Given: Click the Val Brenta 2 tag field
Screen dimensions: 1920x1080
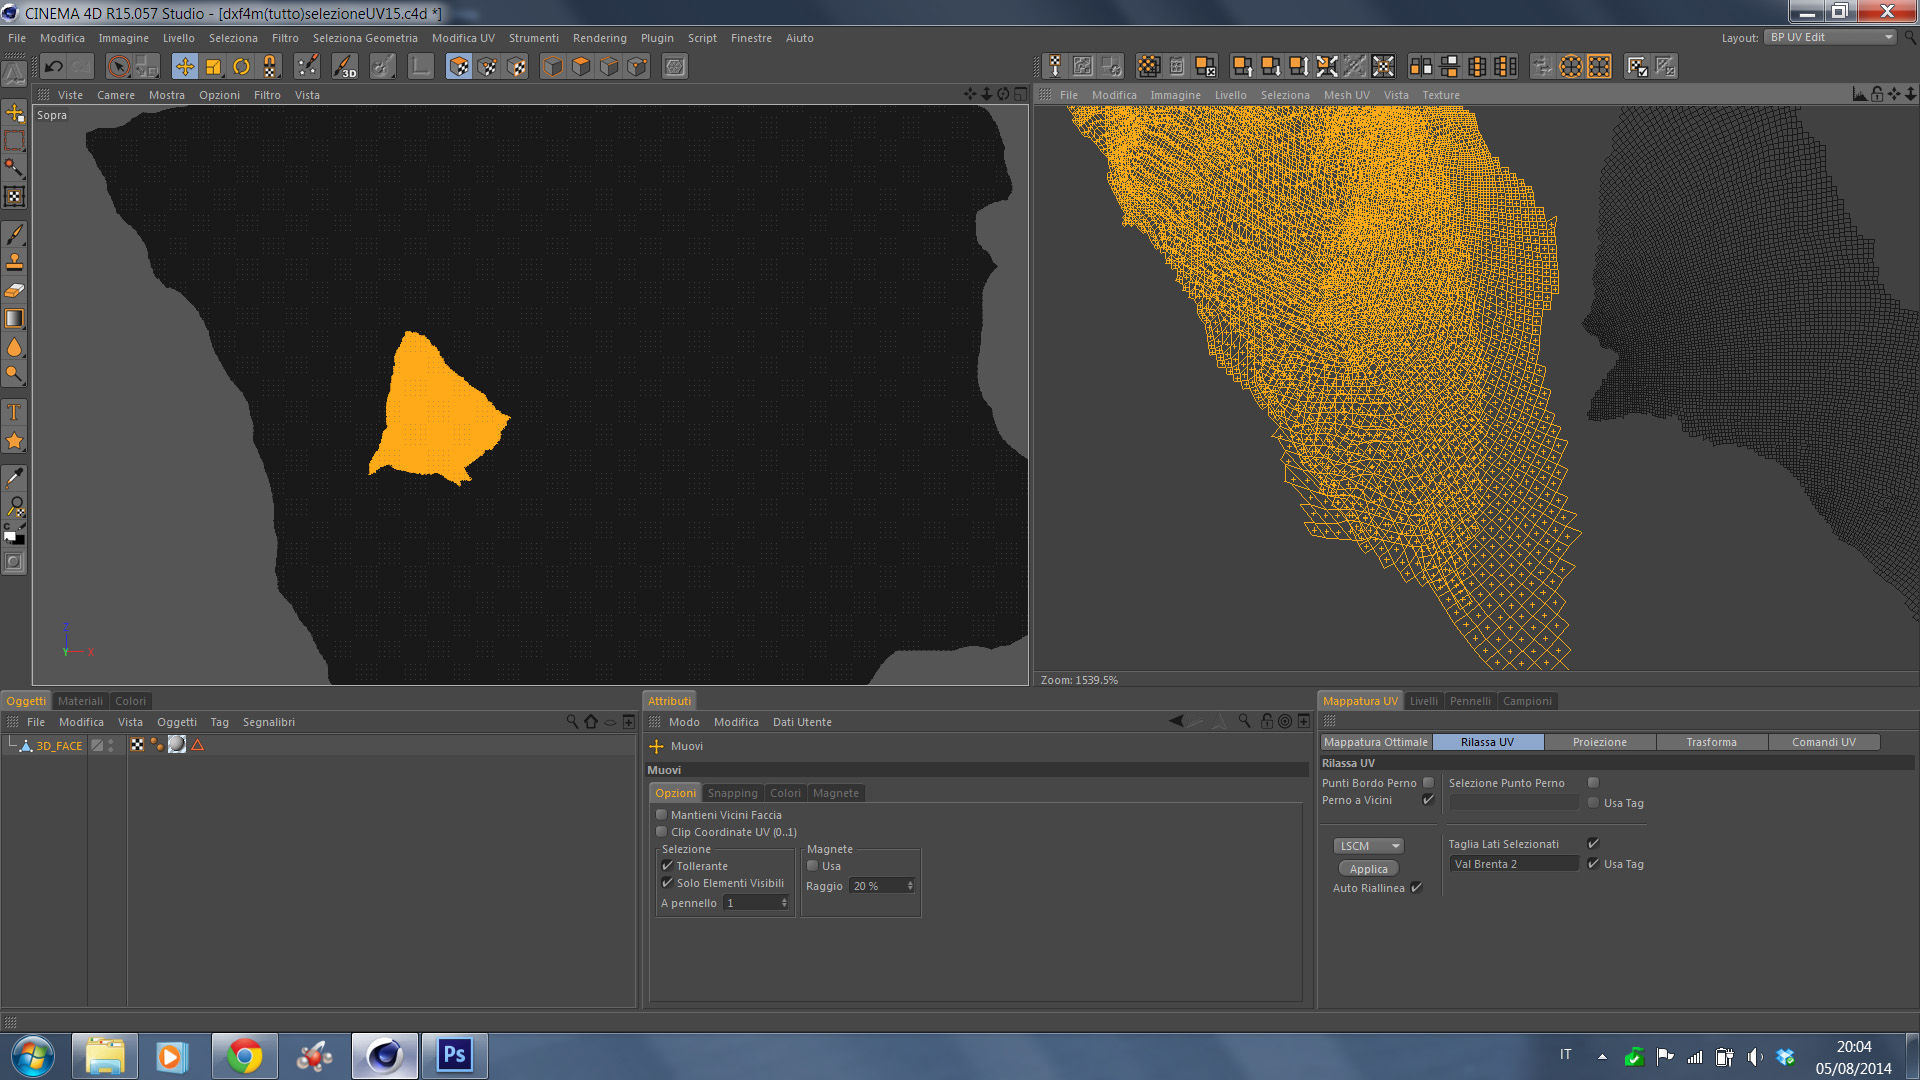Looking at the screenshot, I should pos(1513,864).
